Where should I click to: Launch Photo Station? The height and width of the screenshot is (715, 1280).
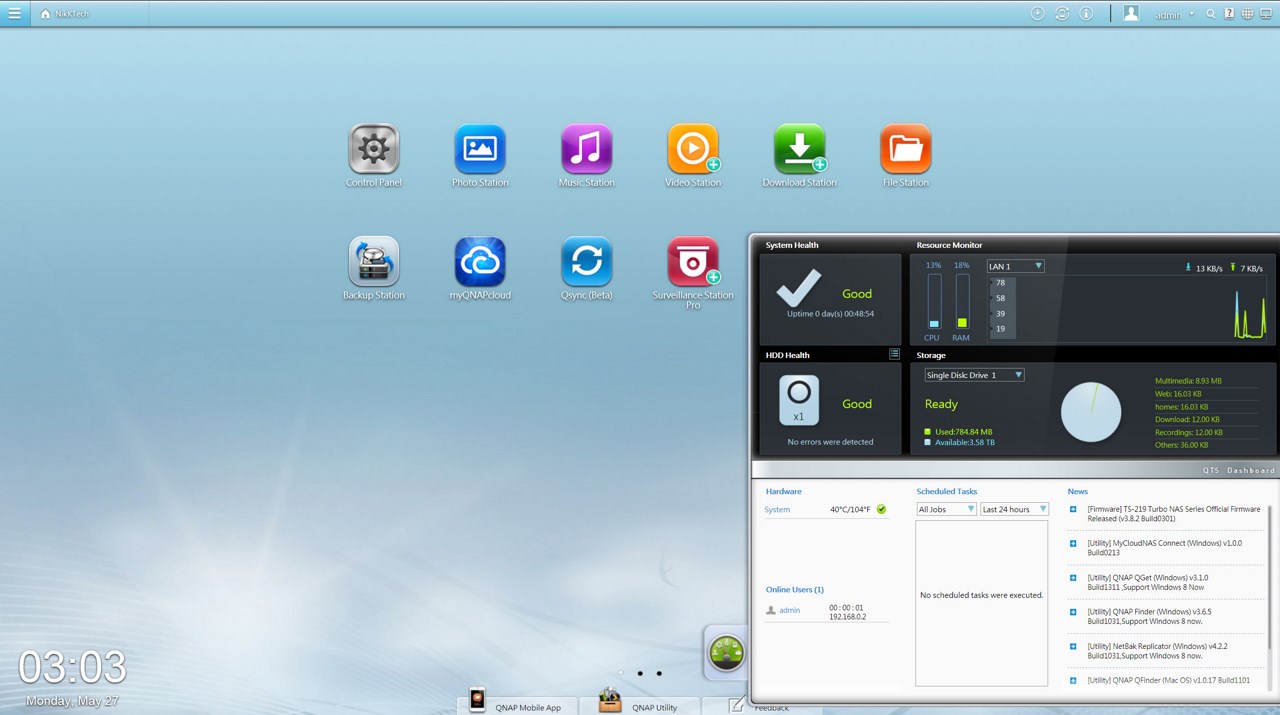[x=480, y=149]
